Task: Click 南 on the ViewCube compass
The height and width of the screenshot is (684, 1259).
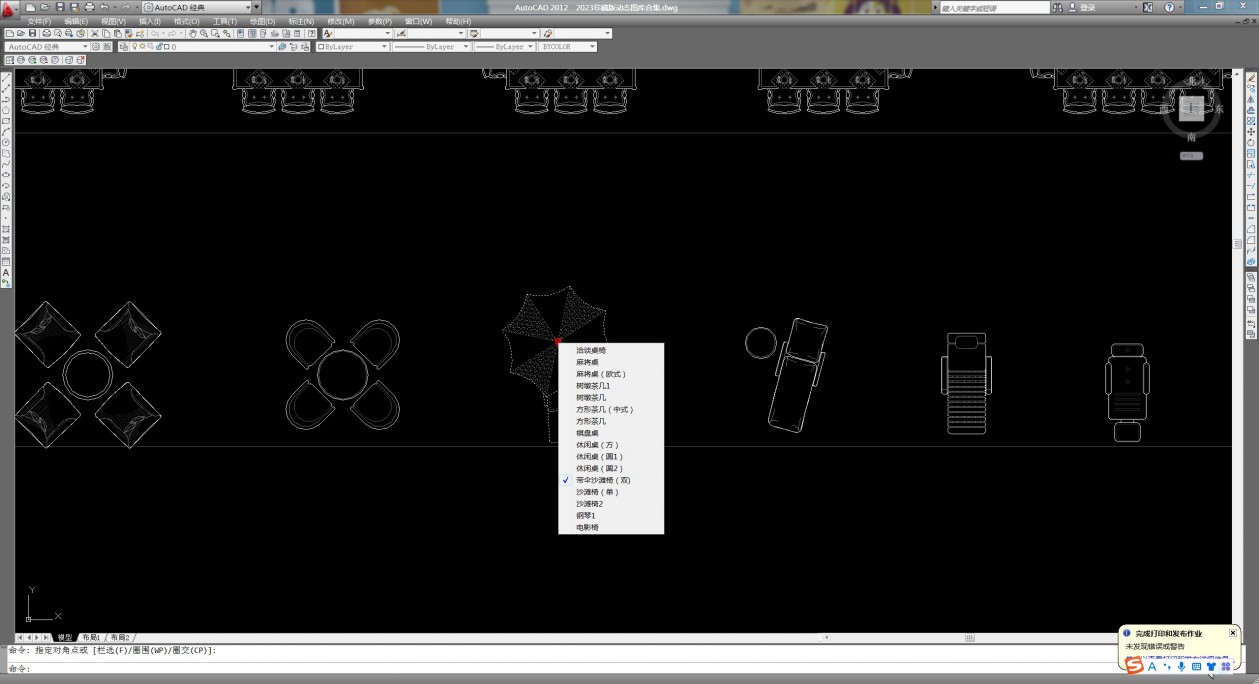Action: click(1191, 138)
